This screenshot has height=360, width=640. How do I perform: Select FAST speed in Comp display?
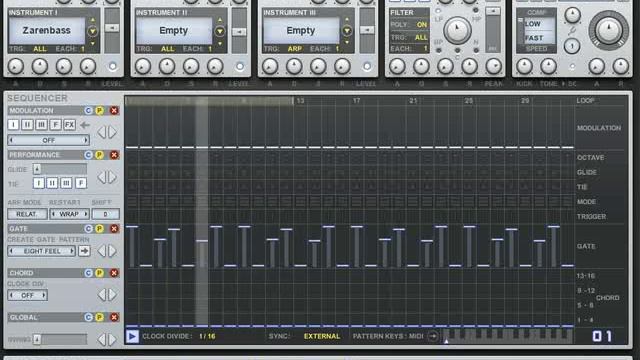coord(534,38)
